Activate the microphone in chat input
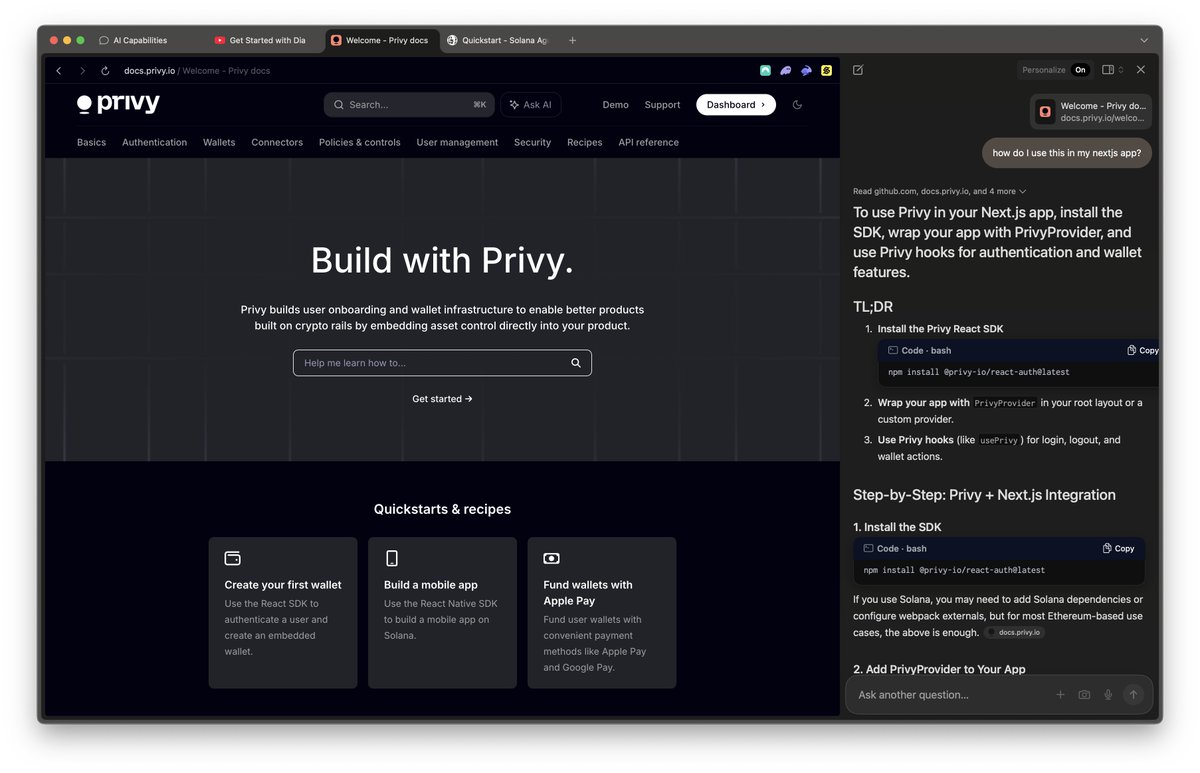Screen dimensions: 1200x773 pyautogui.click(x=1108, y=695)
